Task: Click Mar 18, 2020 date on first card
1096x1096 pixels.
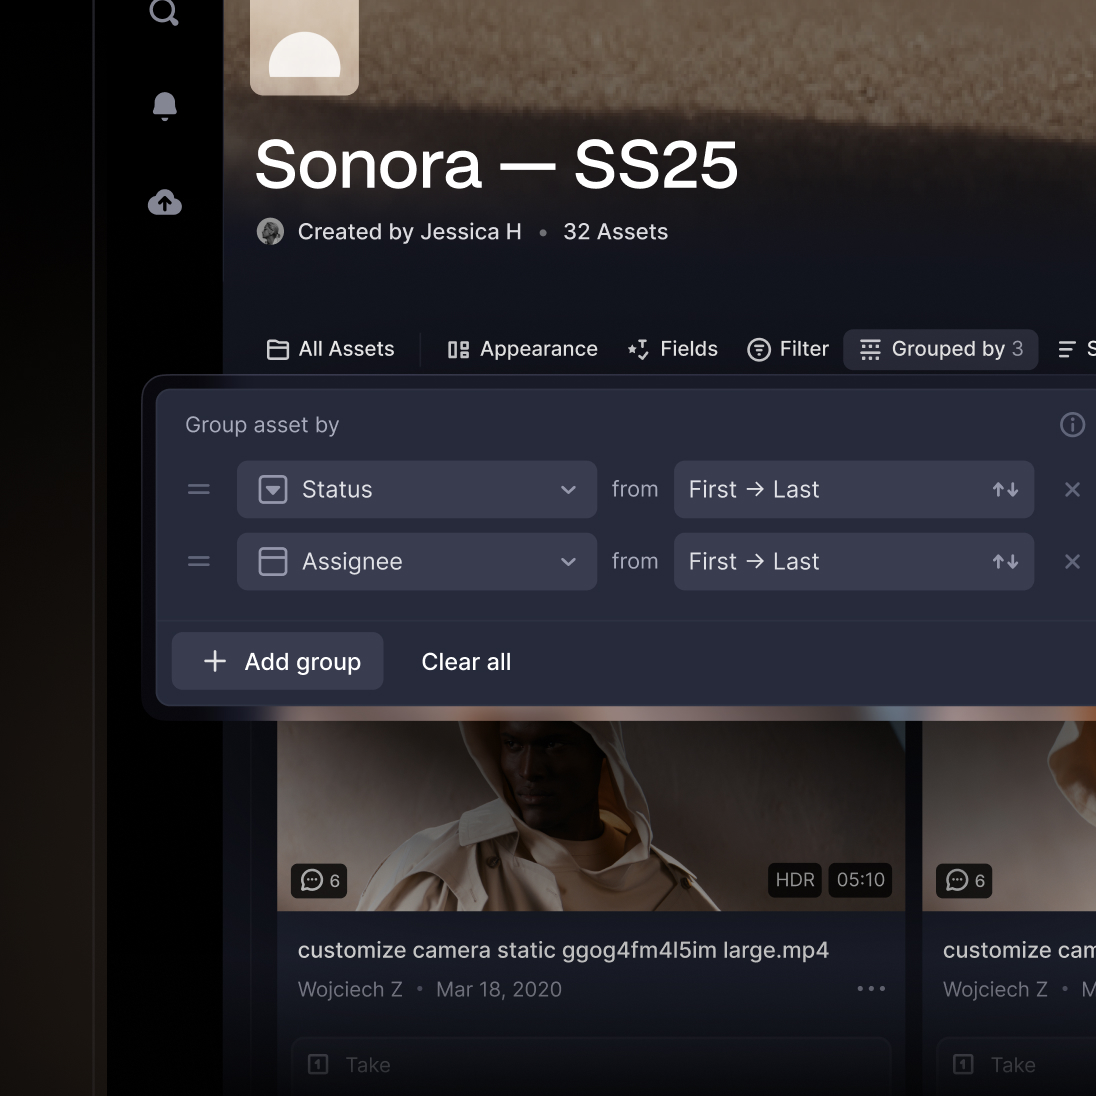Action: pyautogui.click(x=498, y=989)
